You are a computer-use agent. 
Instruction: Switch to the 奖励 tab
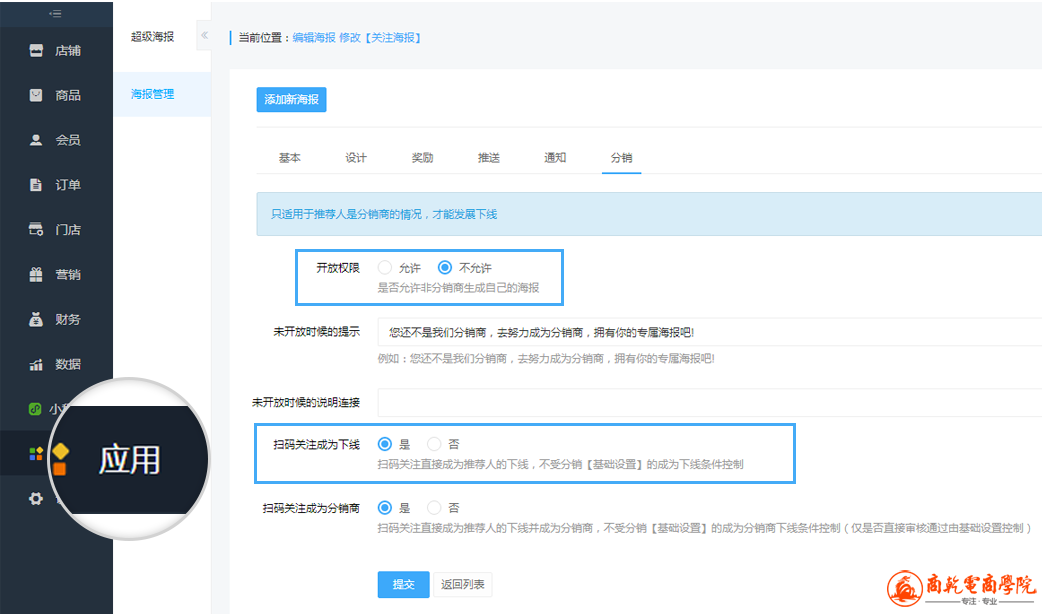(422, 158)
